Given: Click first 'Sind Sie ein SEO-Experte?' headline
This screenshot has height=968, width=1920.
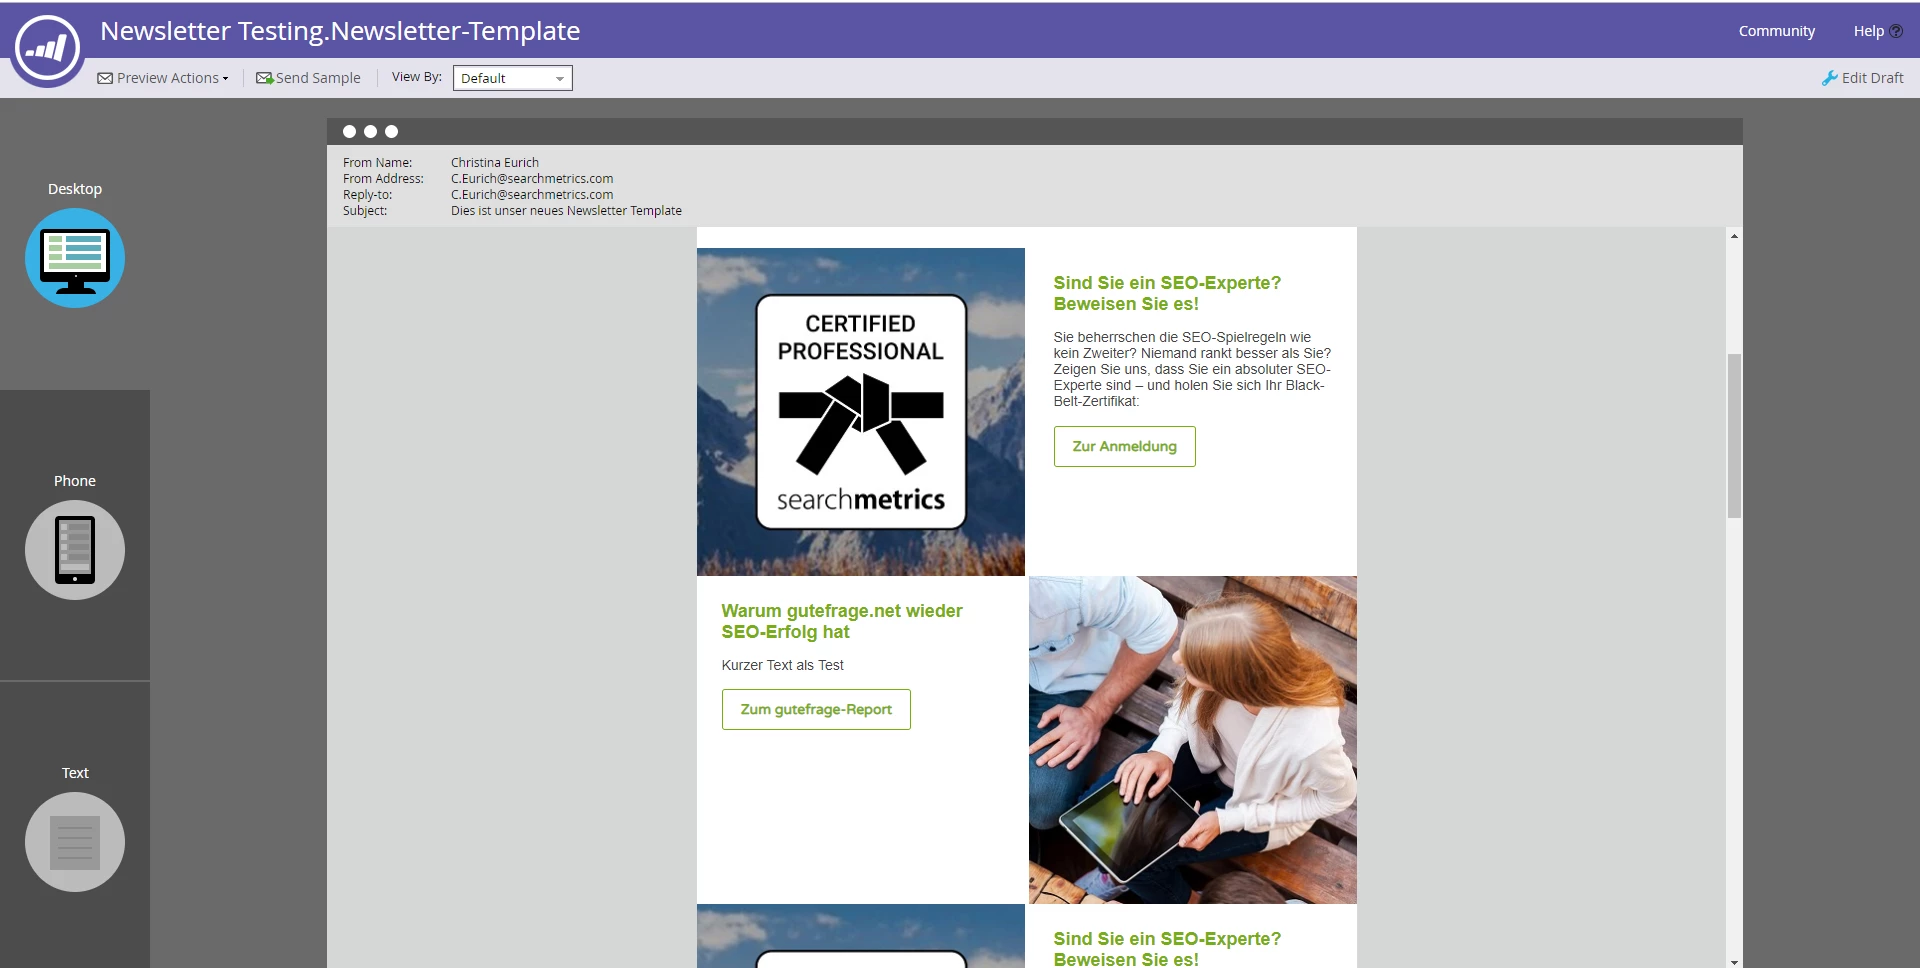Looking at the screenshot, I should [1167, 293].
